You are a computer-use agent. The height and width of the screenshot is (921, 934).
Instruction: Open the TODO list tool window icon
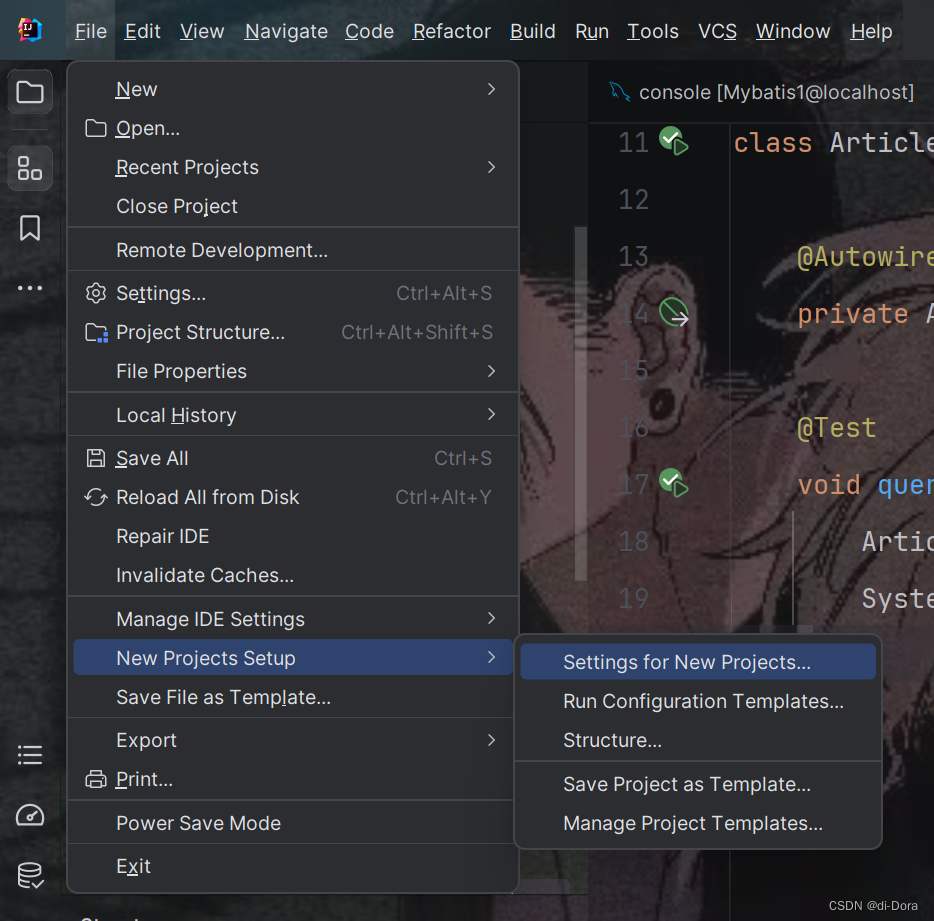(30, 755)
